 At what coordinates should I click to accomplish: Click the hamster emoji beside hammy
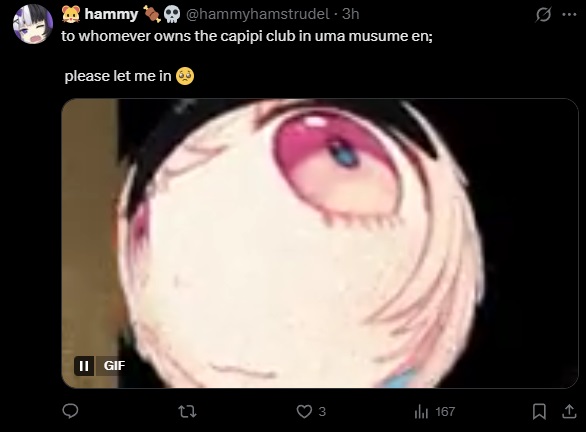(71, 14)
